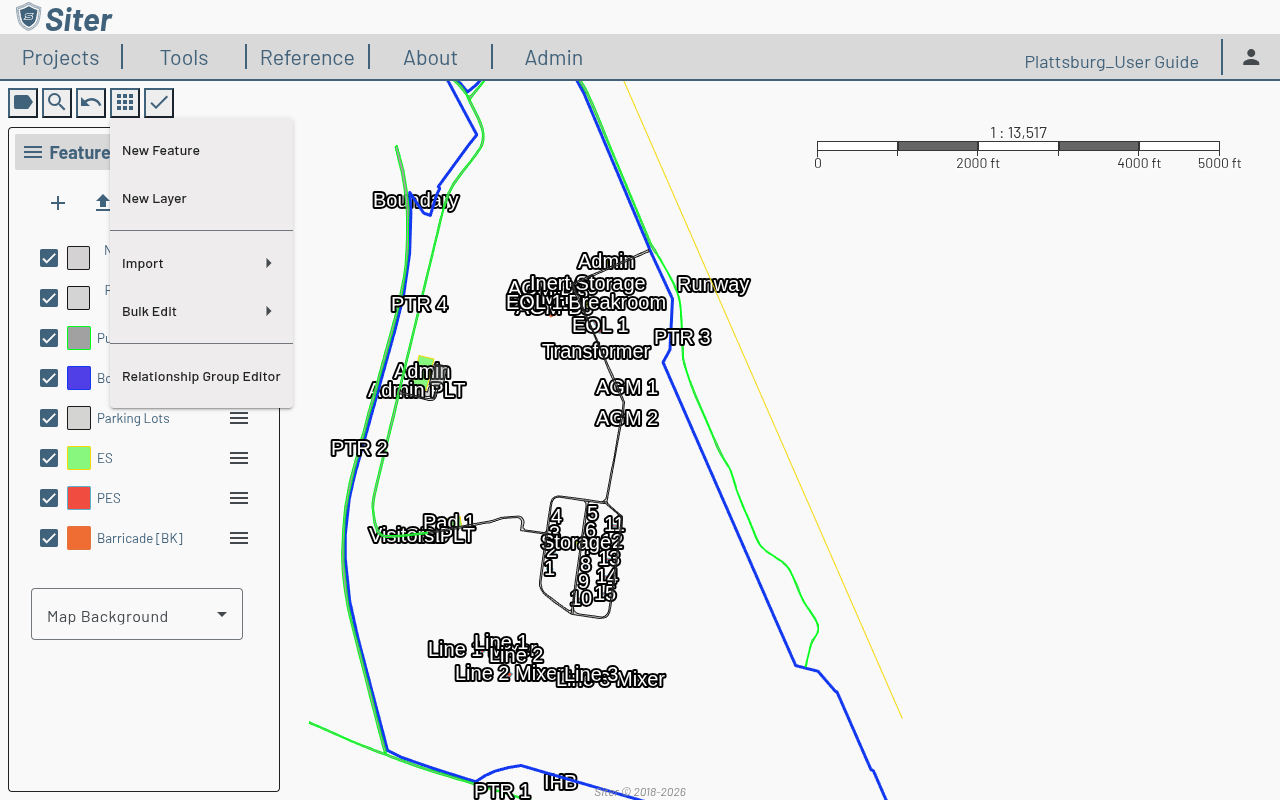
Task: Toggle the gray-swatch third layer checkbox
Action: point(49,338)
